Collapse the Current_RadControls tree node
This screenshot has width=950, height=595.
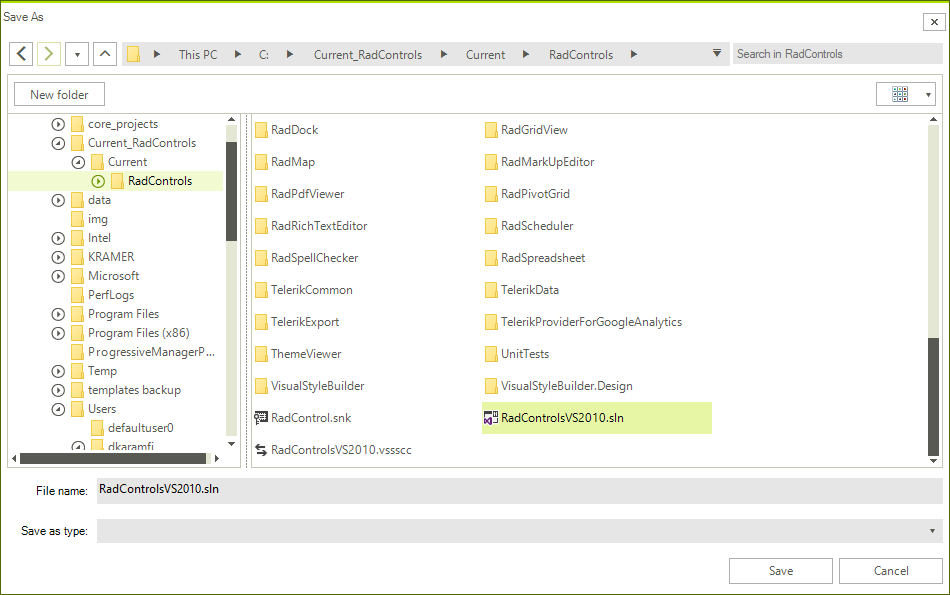(x=58, y=142)
